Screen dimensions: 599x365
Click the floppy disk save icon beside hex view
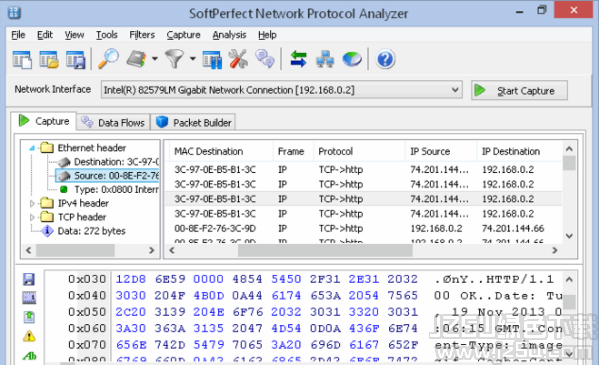point(29,279)
